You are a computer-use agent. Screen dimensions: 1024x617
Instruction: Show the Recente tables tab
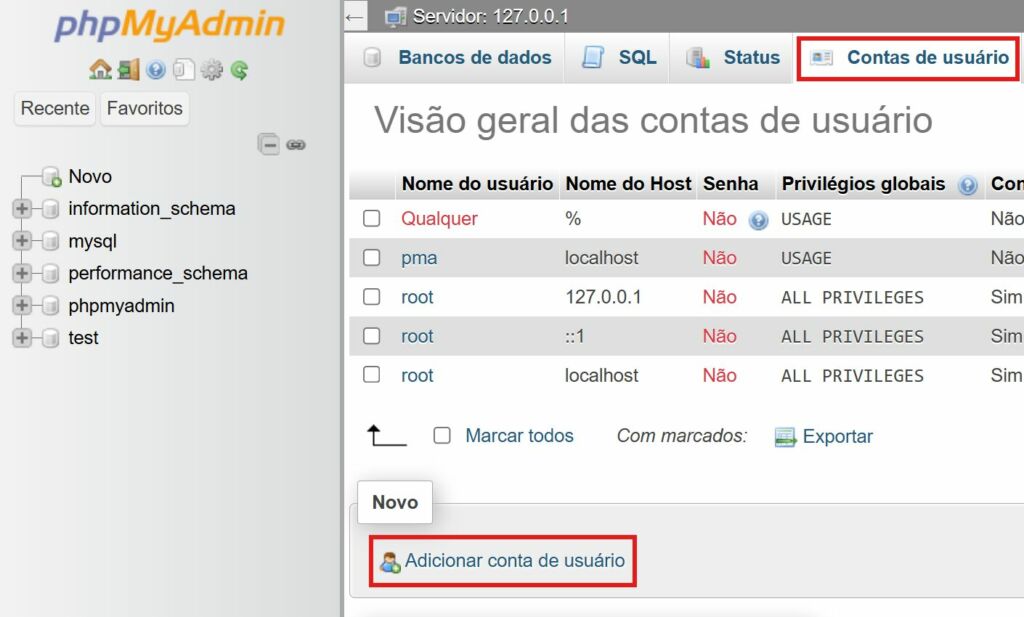point(55,108)
